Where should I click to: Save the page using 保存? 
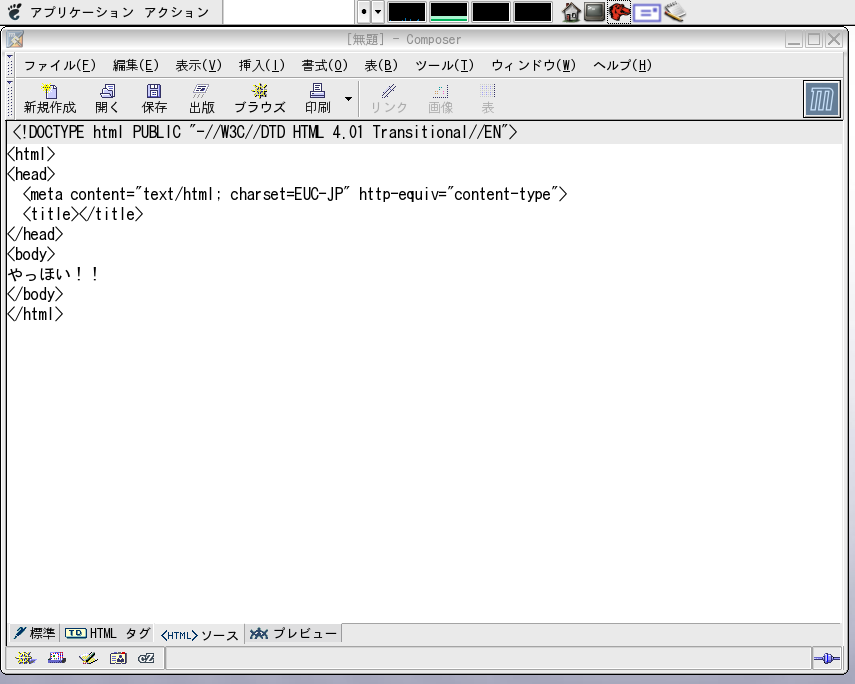click(154, 99)
